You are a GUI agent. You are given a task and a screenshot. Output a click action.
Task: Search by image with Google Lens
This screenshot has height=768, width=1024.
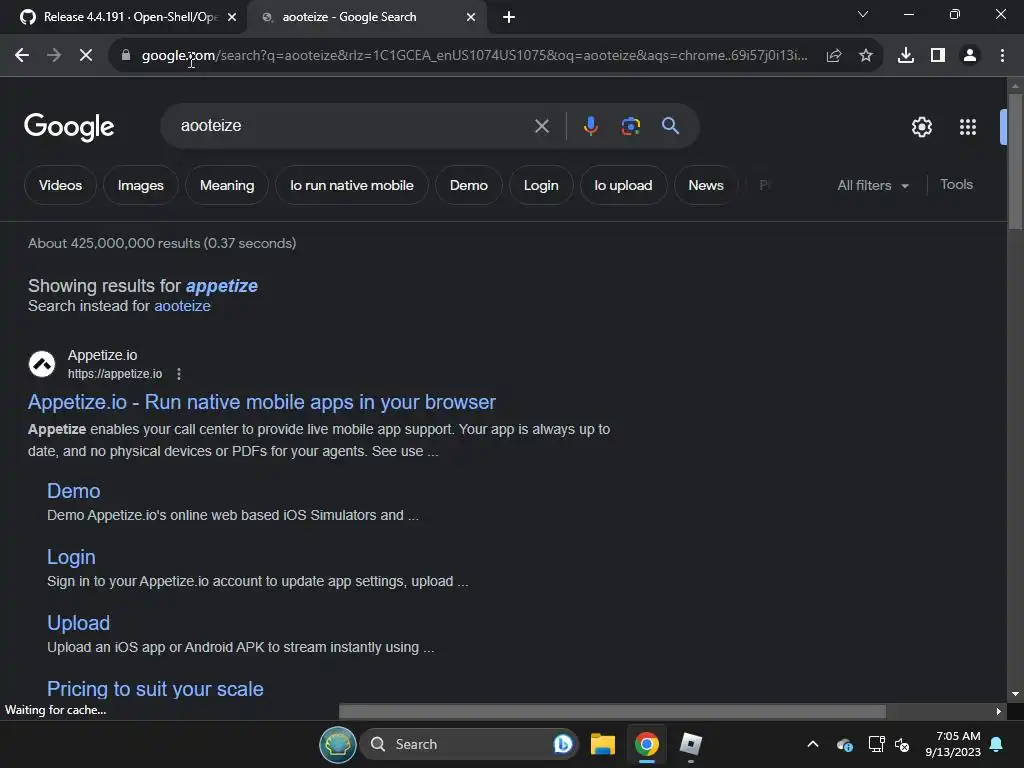click(x=631, y=125)
